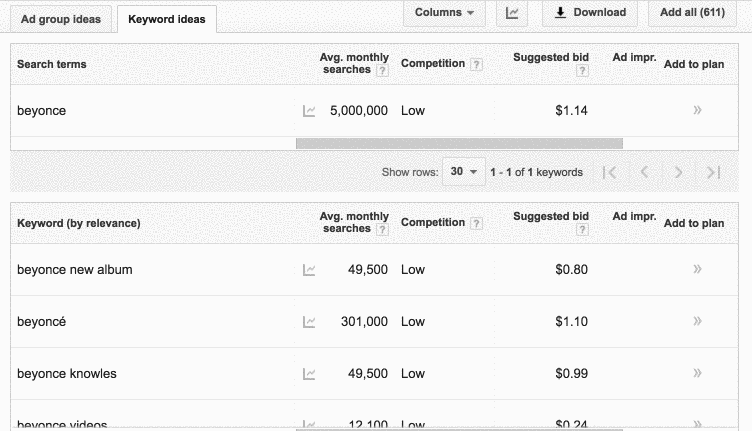This screenshot has height=431, width=752.
Task: Open help for Avg. monthly searches in Search terms table
Action: 382,70
